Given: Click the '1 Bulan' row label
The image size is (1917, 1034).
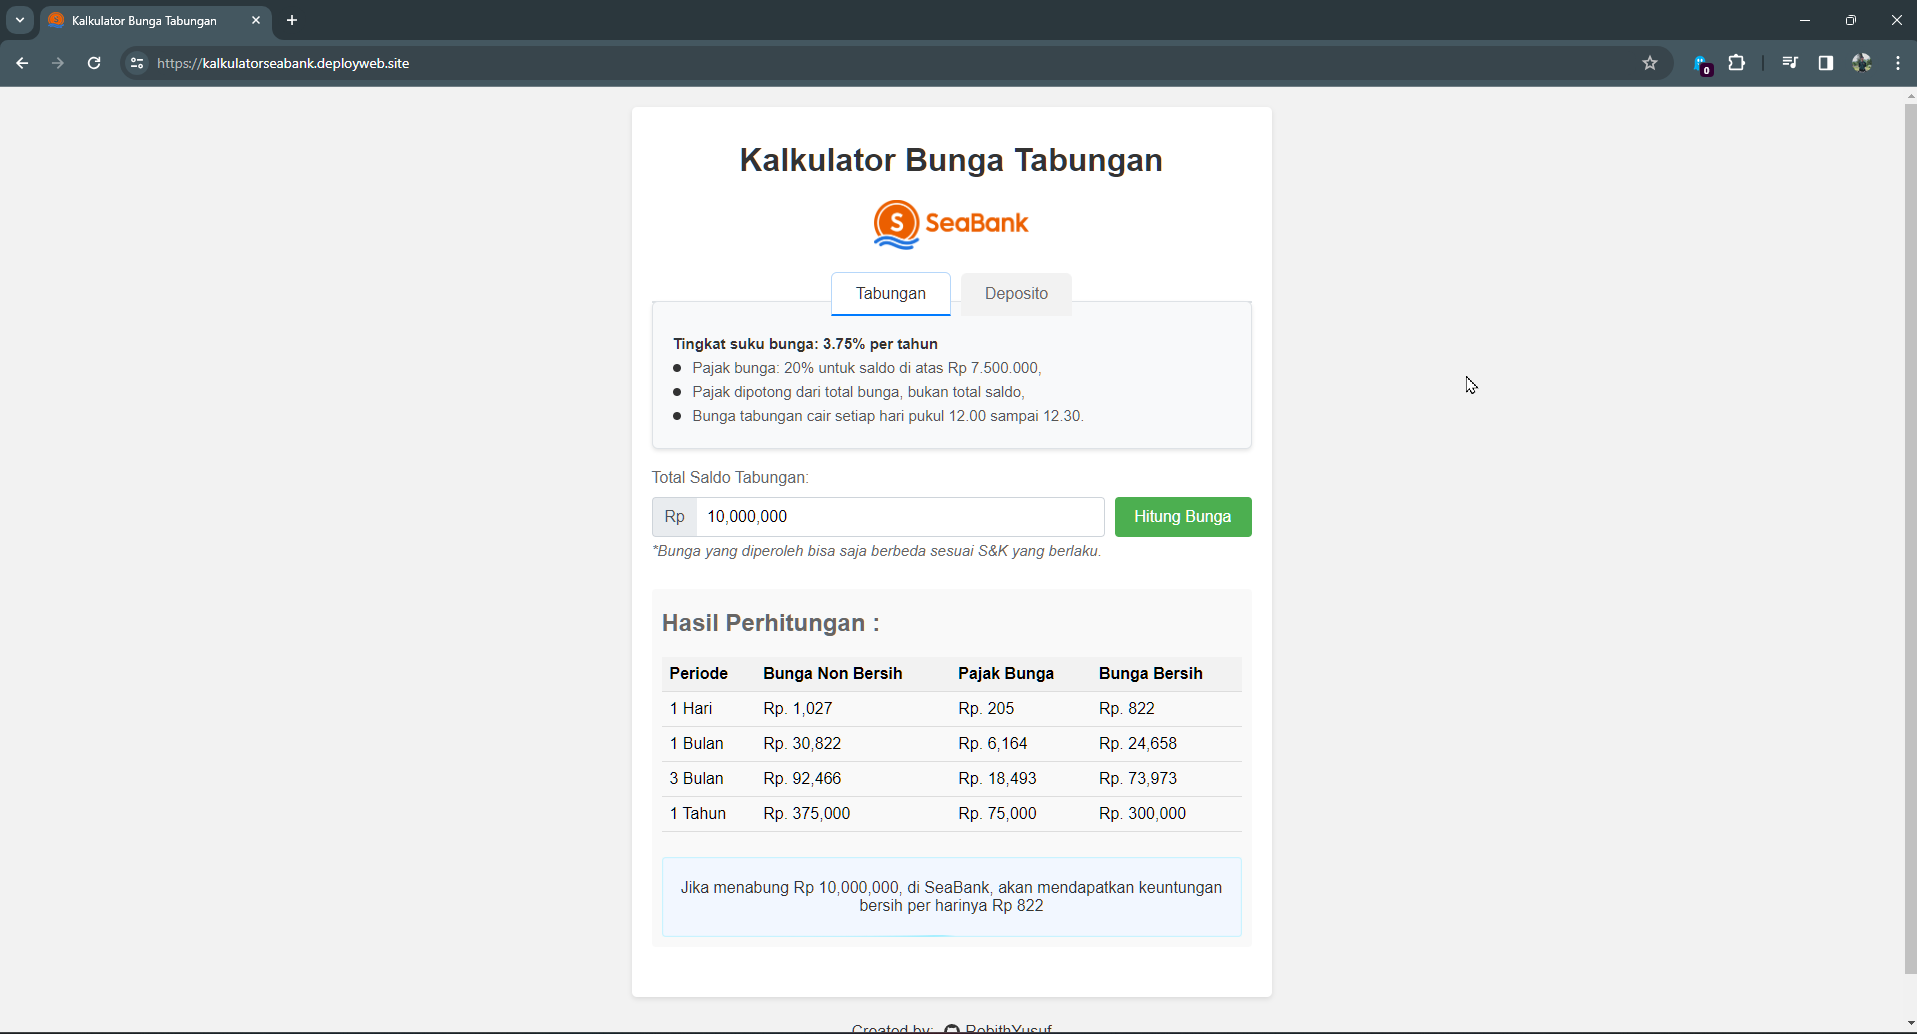Looking at the screenshot, I should click(x=697, y=744).
